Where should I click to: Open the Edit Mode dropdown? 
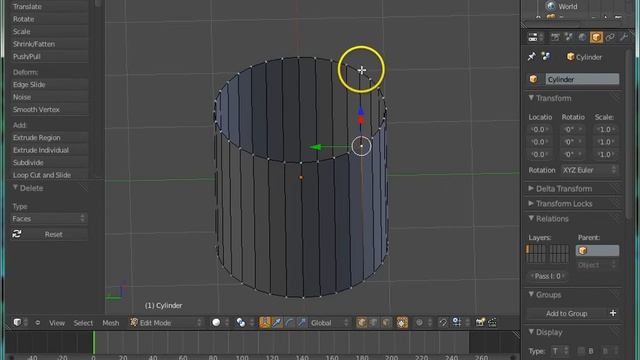tap(166, 322)
